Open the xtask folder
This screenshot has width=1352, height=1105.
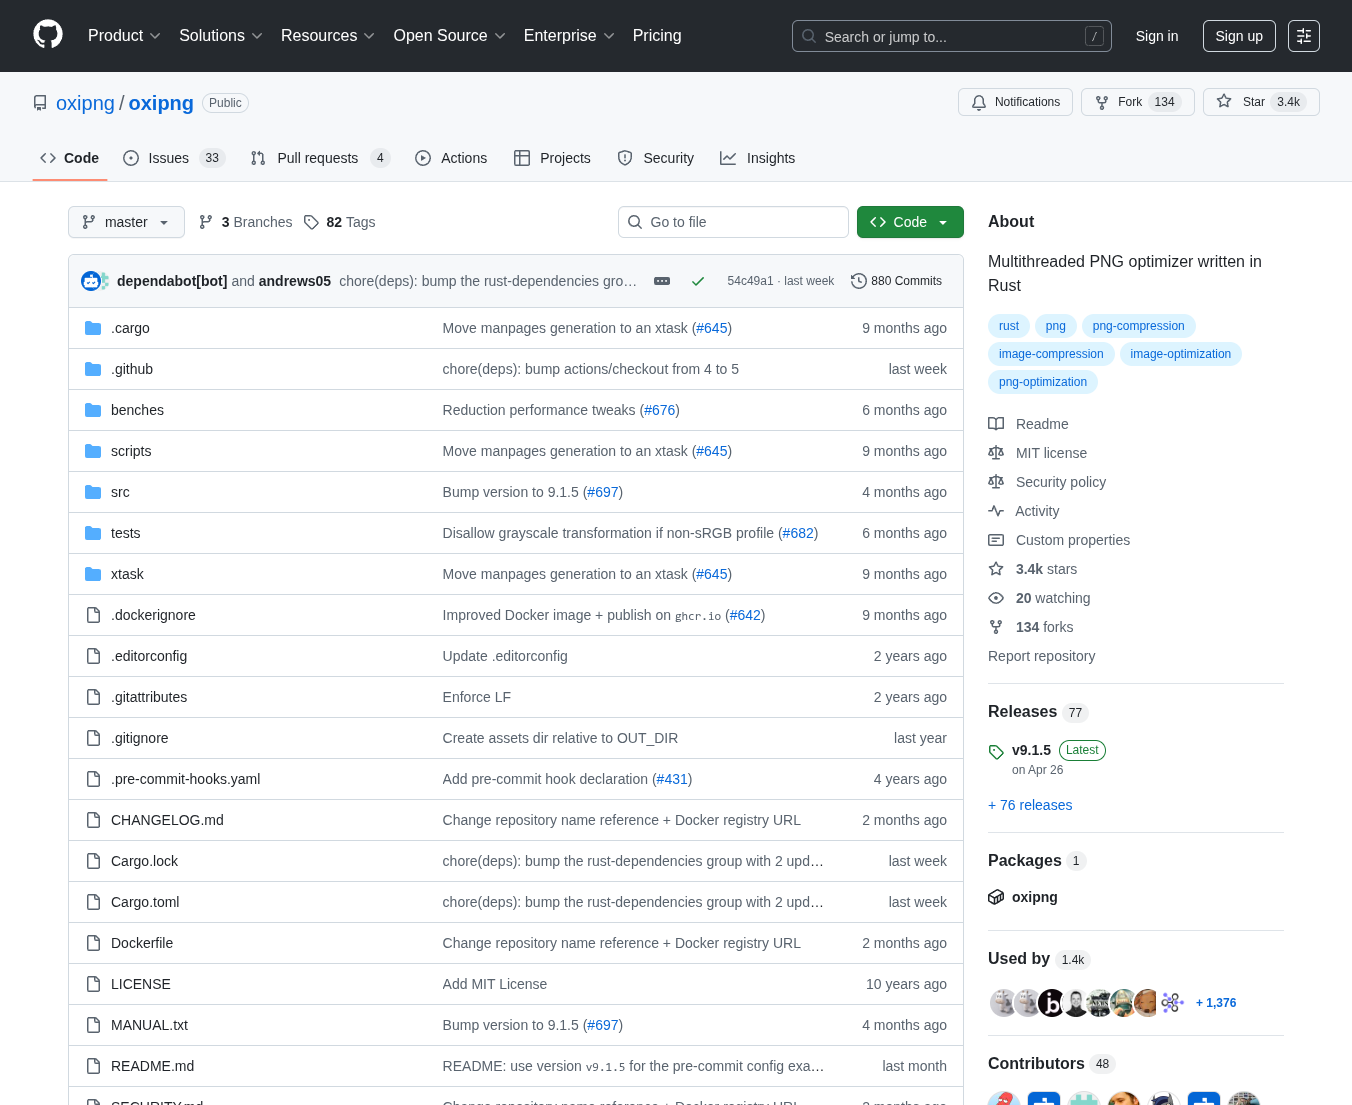(127, 574)
